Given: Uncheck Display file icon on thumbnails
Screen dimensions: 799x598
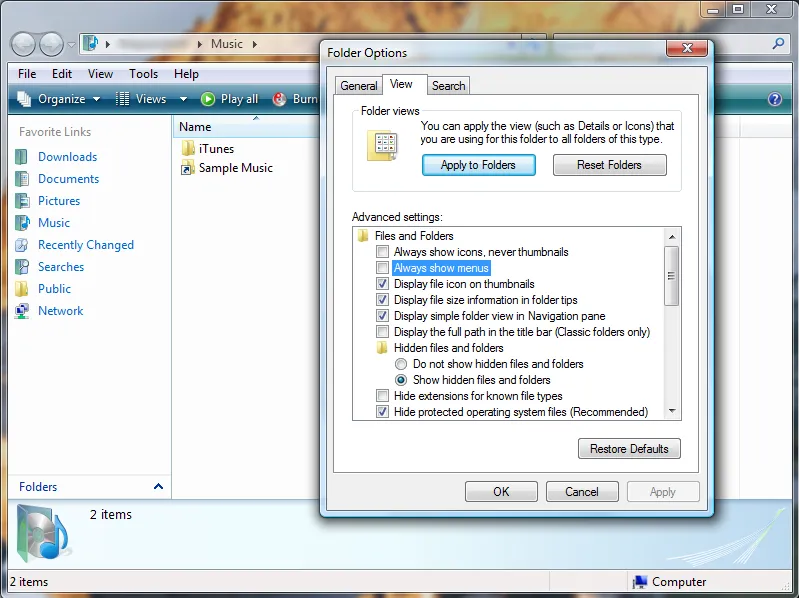Looking at the screenshot, I should [382, 284].
